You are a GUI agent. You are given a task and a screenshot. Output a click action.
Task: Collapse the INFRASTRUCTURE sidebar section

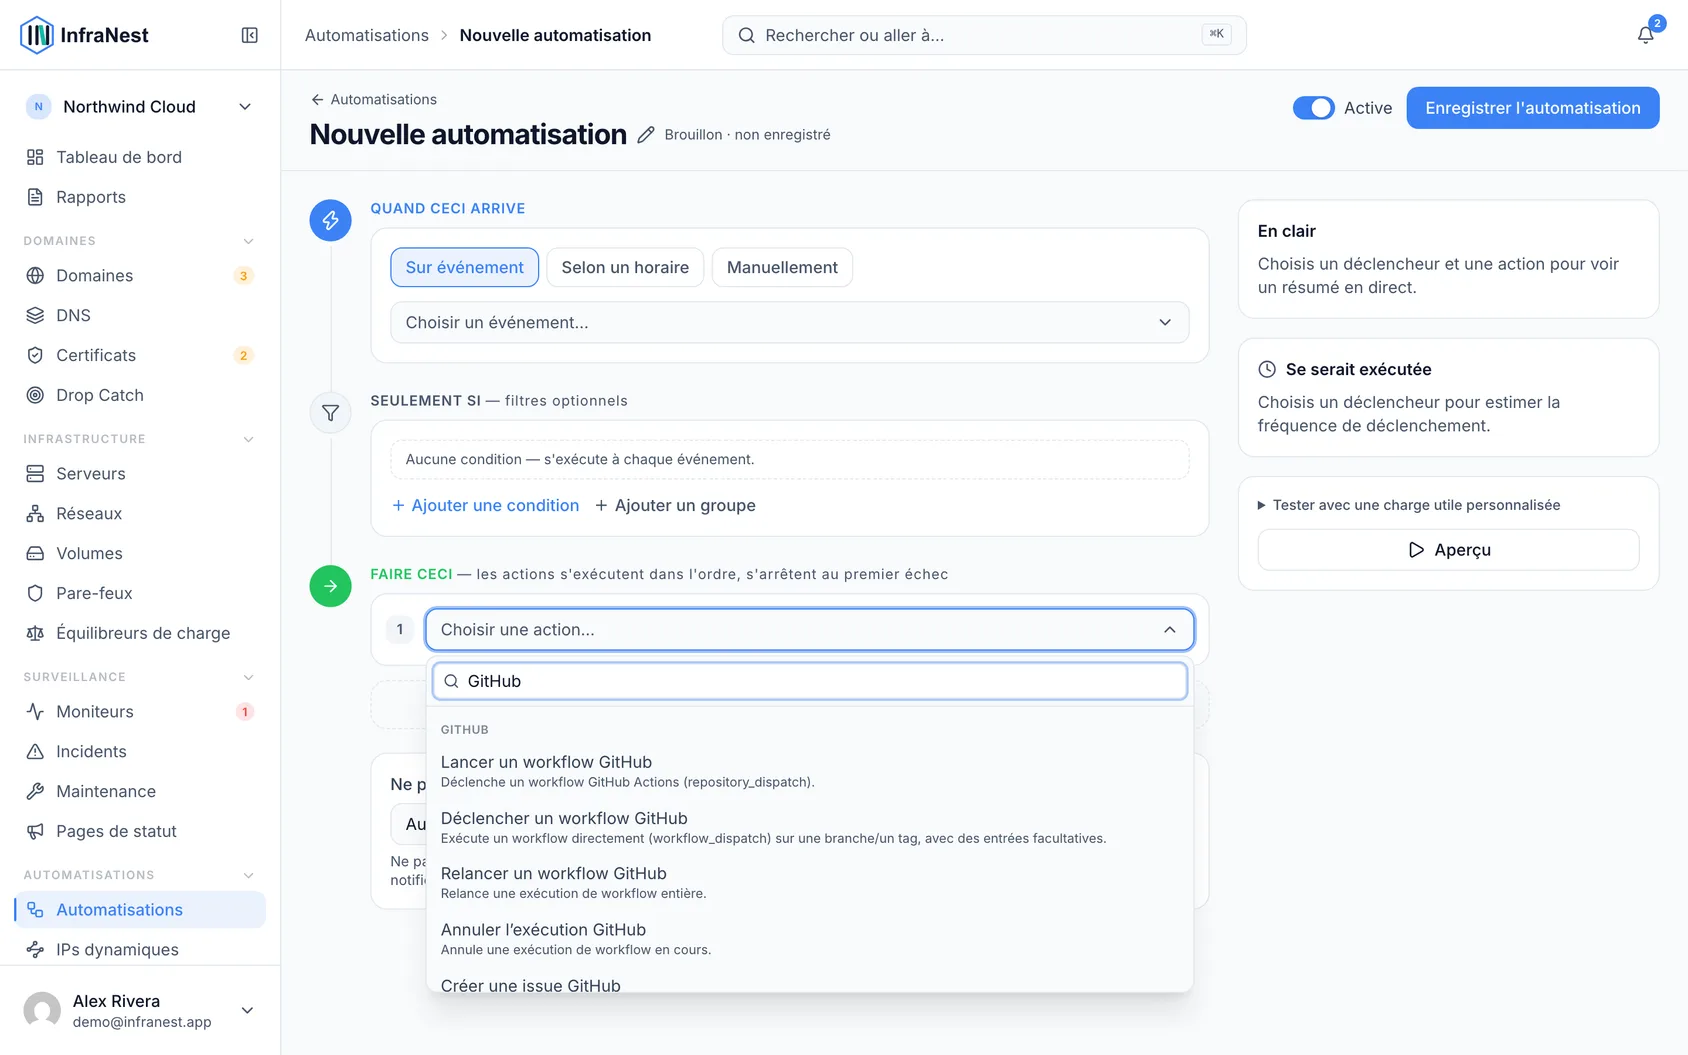click(249, 439)
